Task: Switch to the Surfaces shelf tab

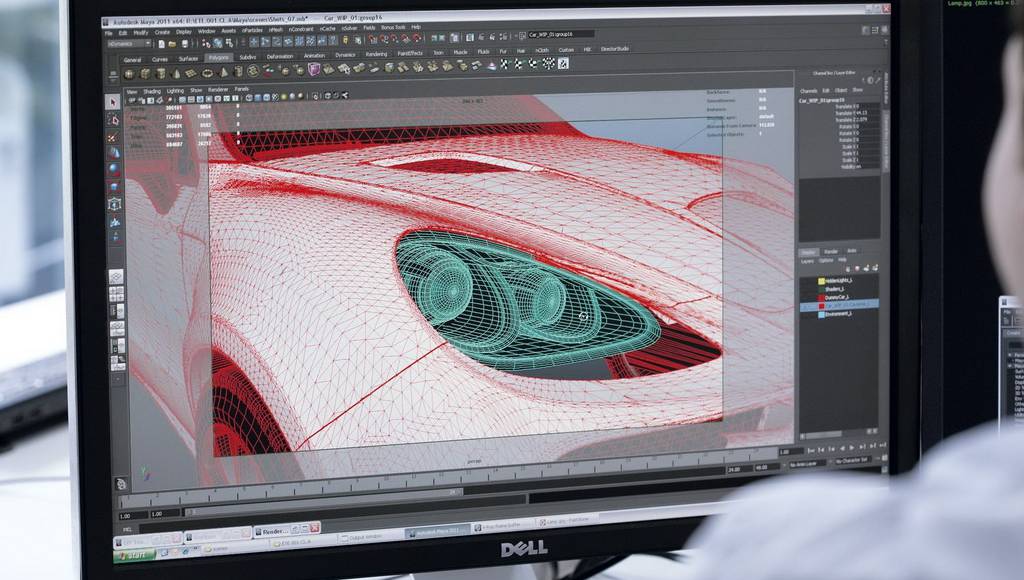Action: pos(188,59)
